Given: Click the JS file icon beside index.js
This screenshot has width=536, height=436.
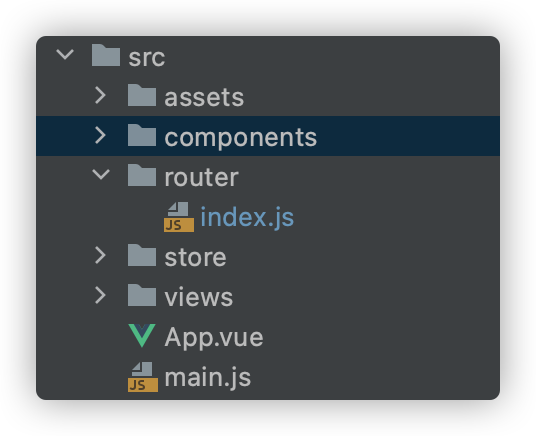Looking at the screenshot, I should pyautogui.click(x=179, y=217).
